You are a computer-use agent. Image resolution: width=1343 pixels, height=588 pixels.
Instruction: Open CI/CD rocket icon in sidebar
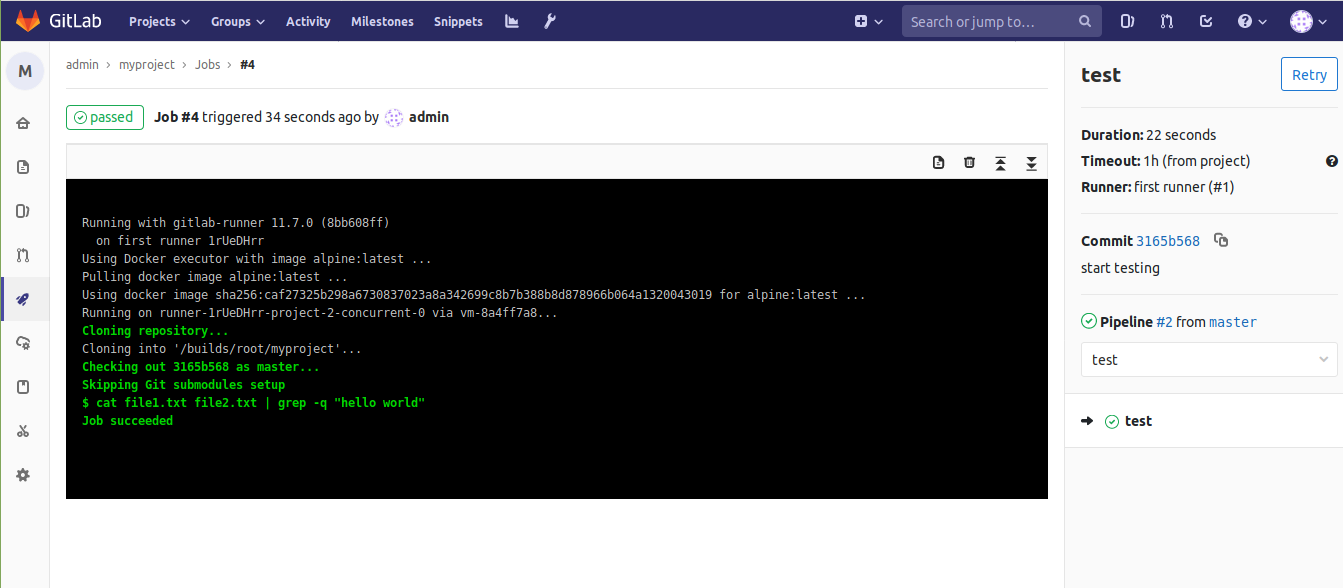23,299
